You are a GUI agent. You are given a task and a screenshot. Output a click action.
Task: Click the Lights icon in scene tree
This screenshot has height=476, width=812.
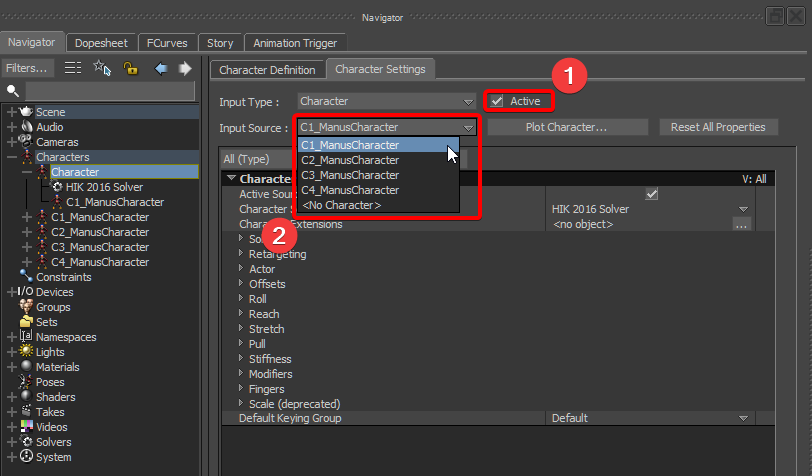tap(26, 352)
